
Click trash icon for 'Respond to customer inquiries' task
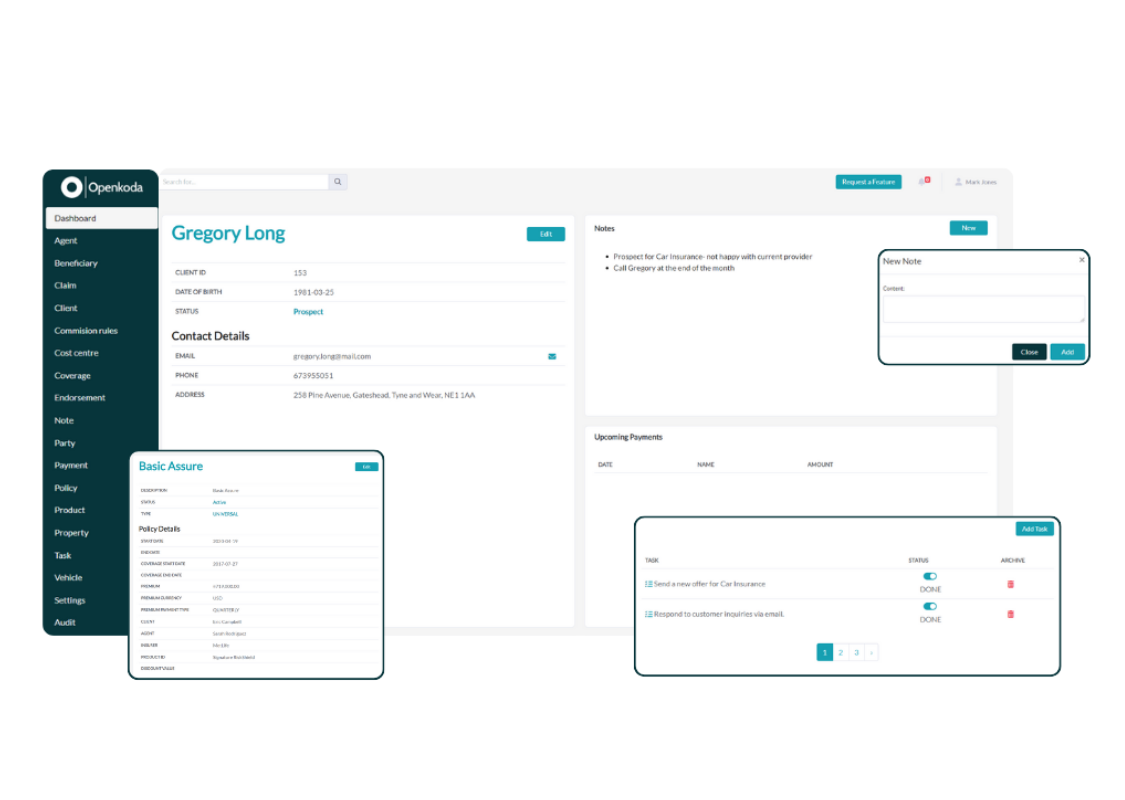click(1010, 614)
